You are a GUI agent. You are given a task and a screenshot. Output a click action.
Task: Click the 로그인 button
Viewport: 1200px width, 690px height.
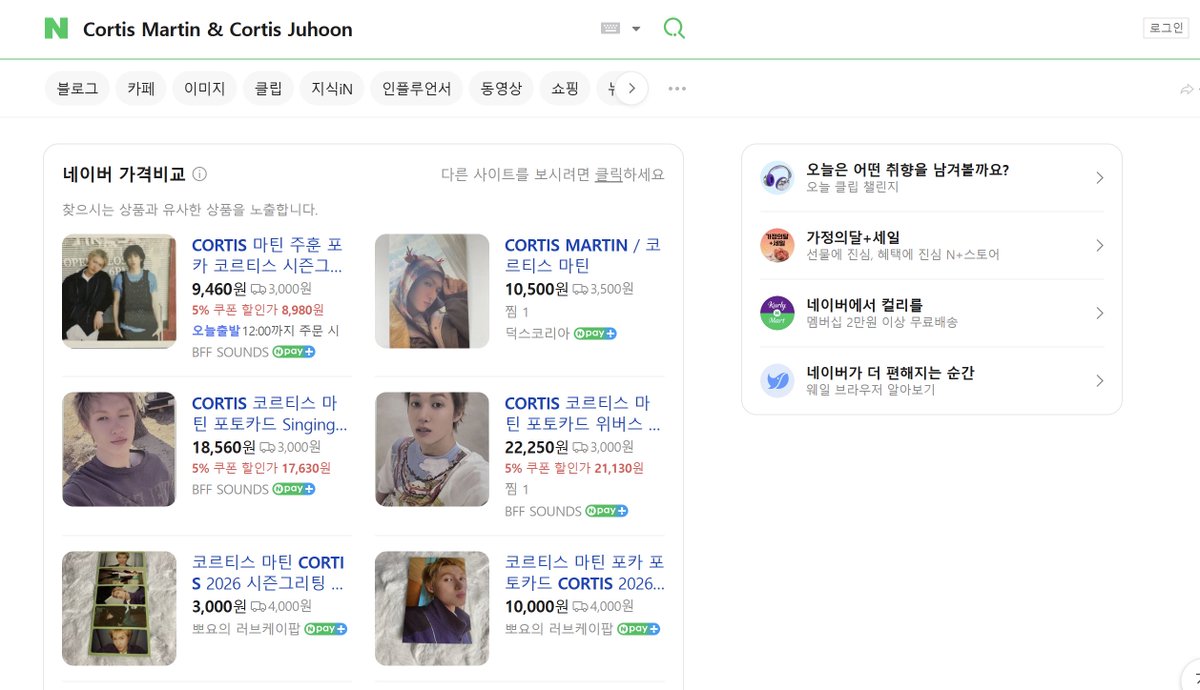click(x=1166, y=28)
